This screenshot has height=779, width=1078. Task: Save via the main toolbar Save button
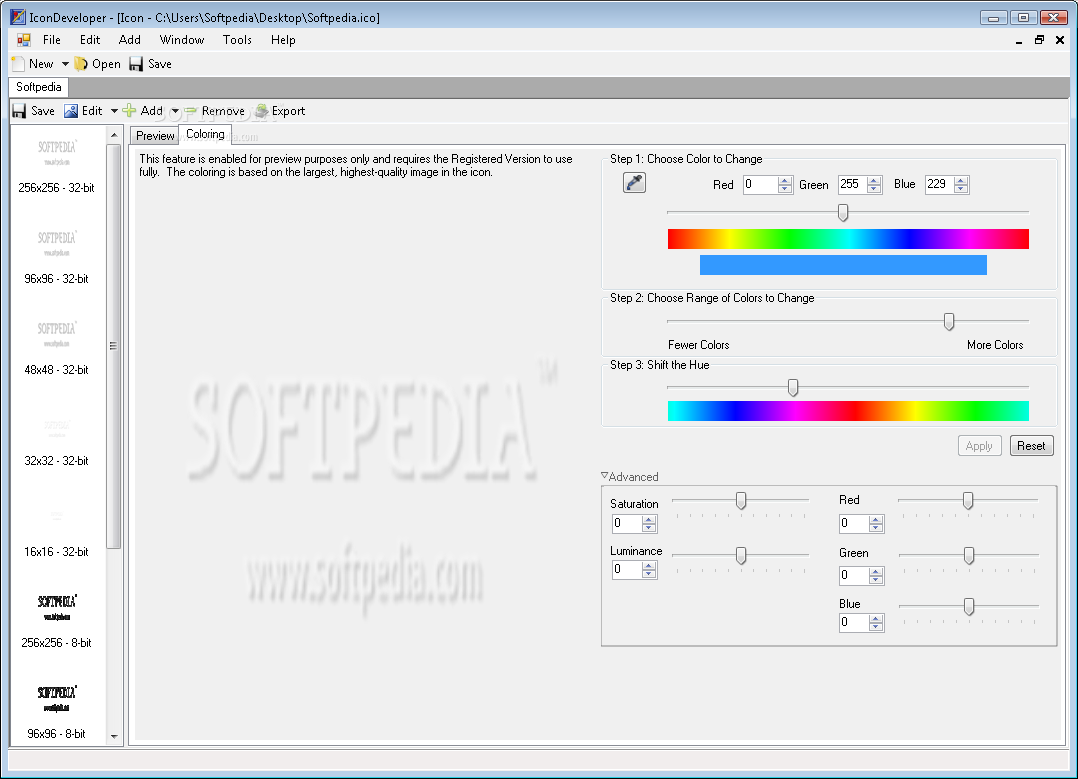pos(151,64)
